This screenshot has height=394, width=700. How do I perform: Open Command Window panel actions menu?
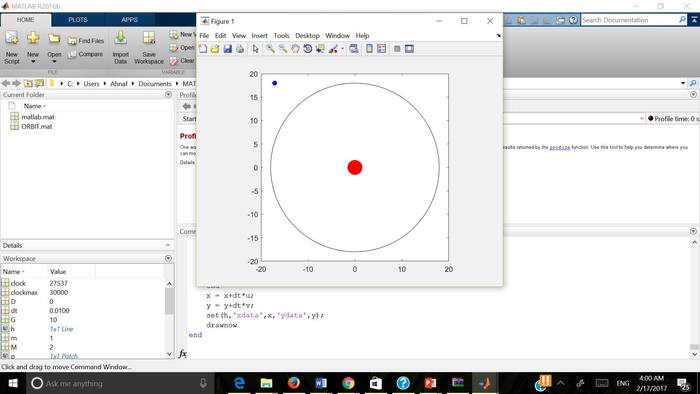[693, 231]
